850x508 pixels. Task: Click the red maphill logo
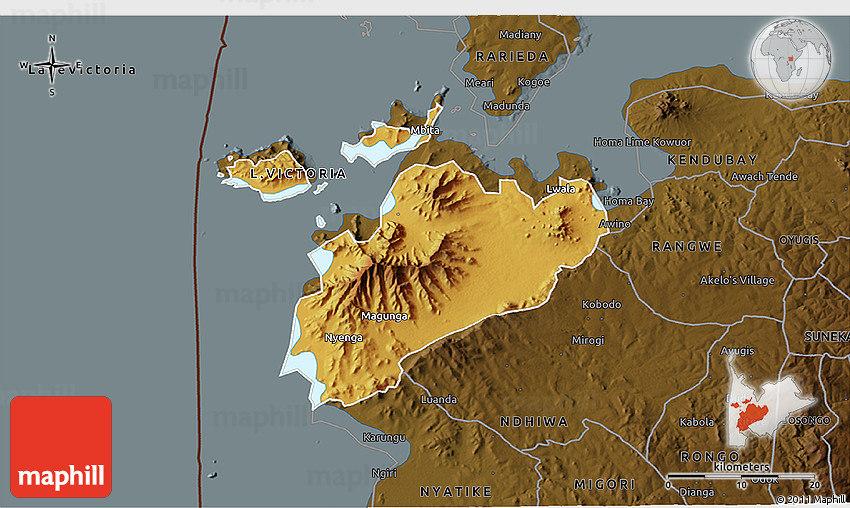[x=61, y=447]
